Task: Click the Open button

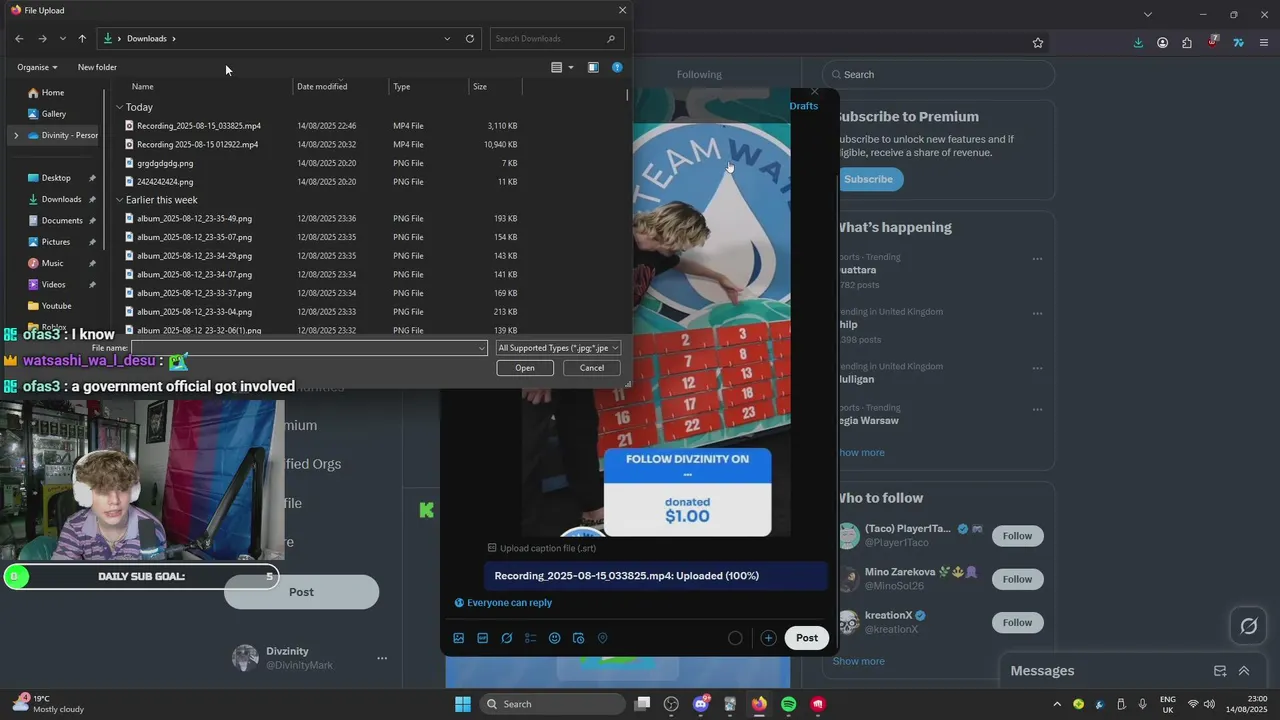Action: click(525, 368)
